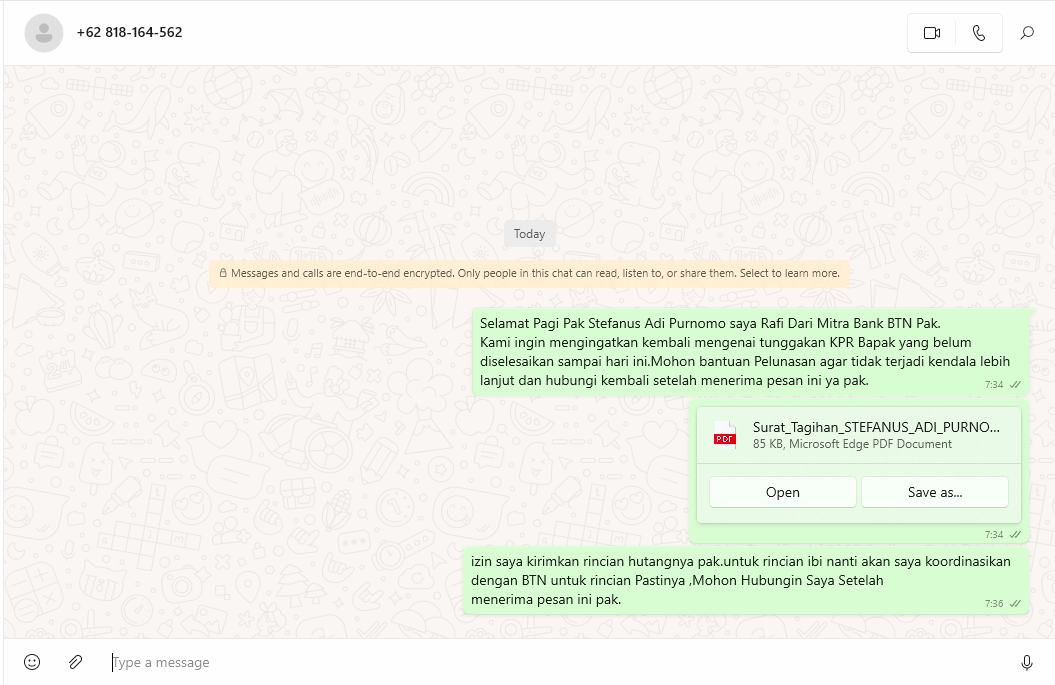
Task: Click the red PDF file icon
Action: click(724, 436)
